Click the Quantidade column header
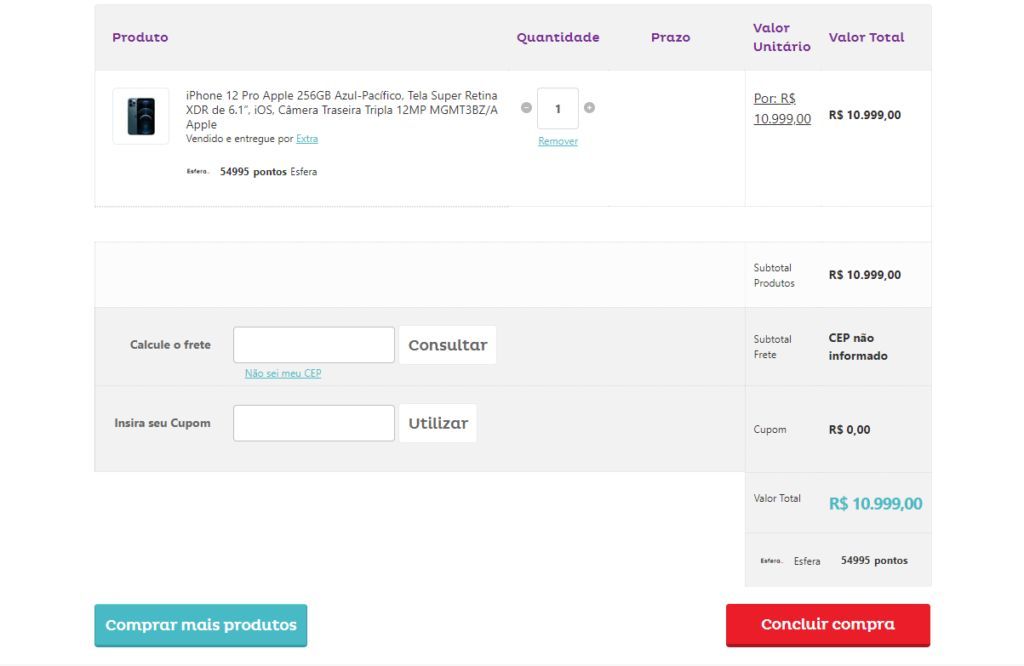1024x666 pixels. [558, 37]
